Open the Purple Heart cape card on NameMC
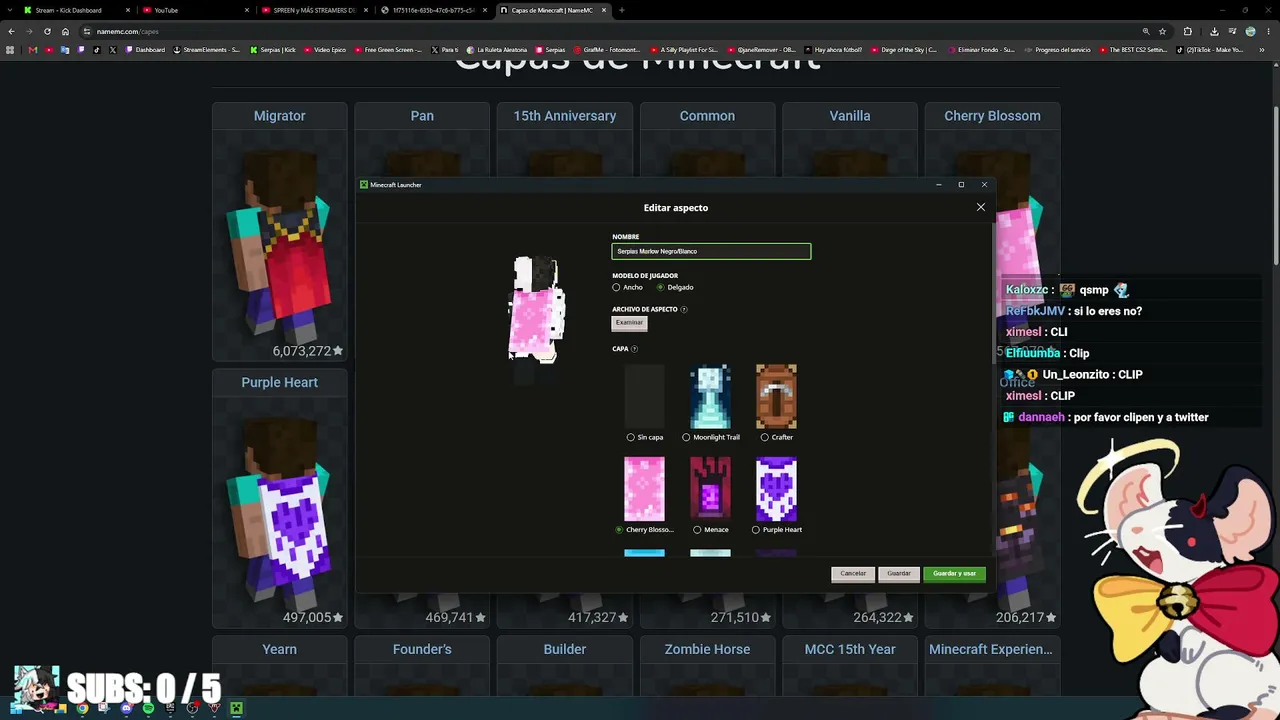This screenshot has width=1280, height=720. click(280, 499)
